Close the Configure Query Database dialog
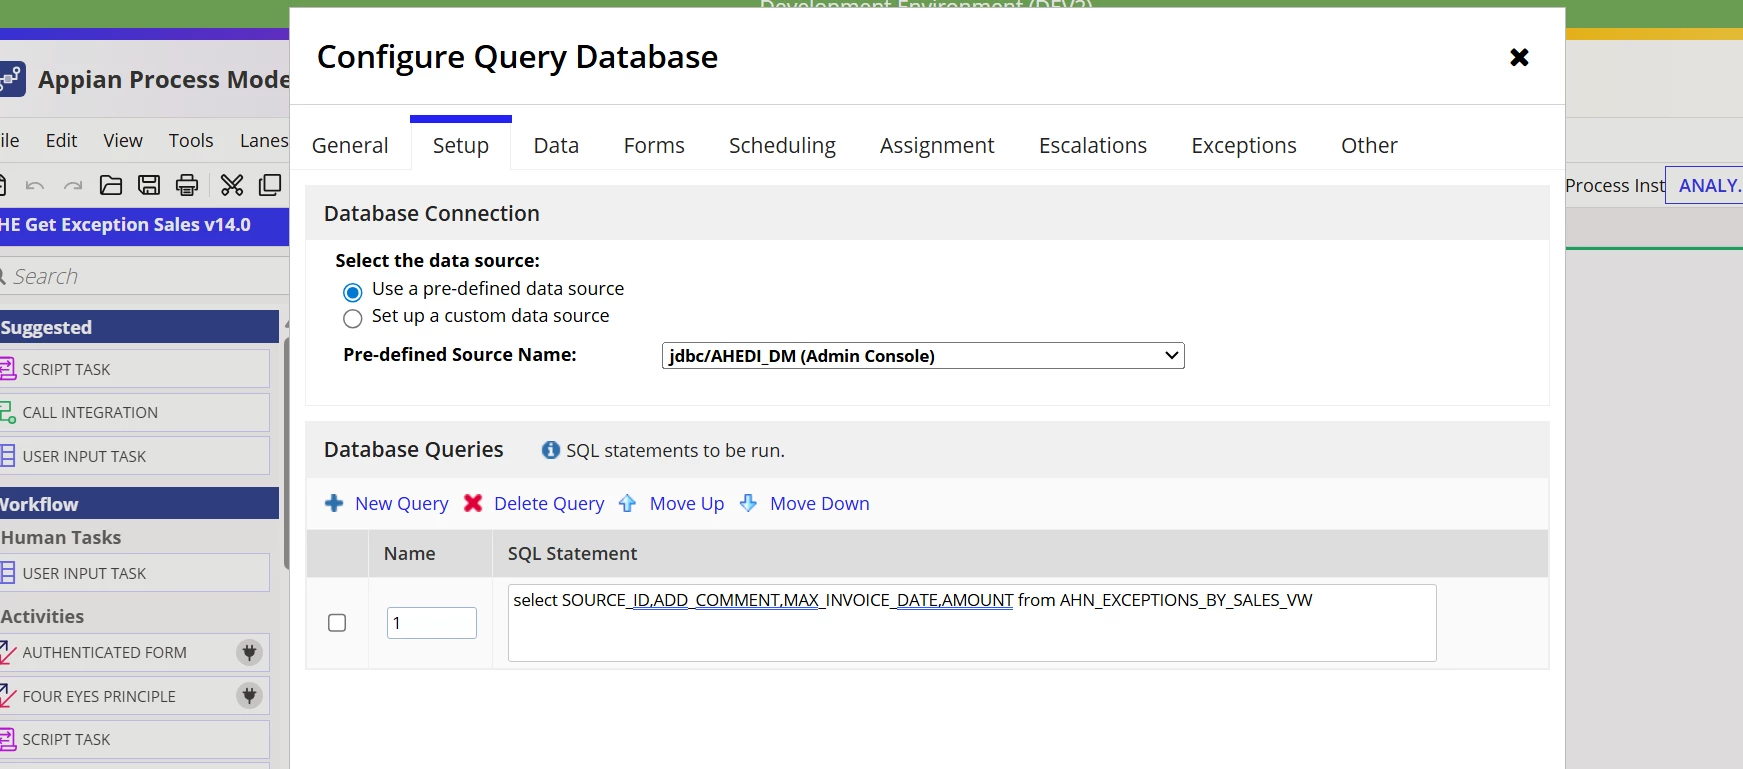1743x769 pixels. (x=1519, y=57)
